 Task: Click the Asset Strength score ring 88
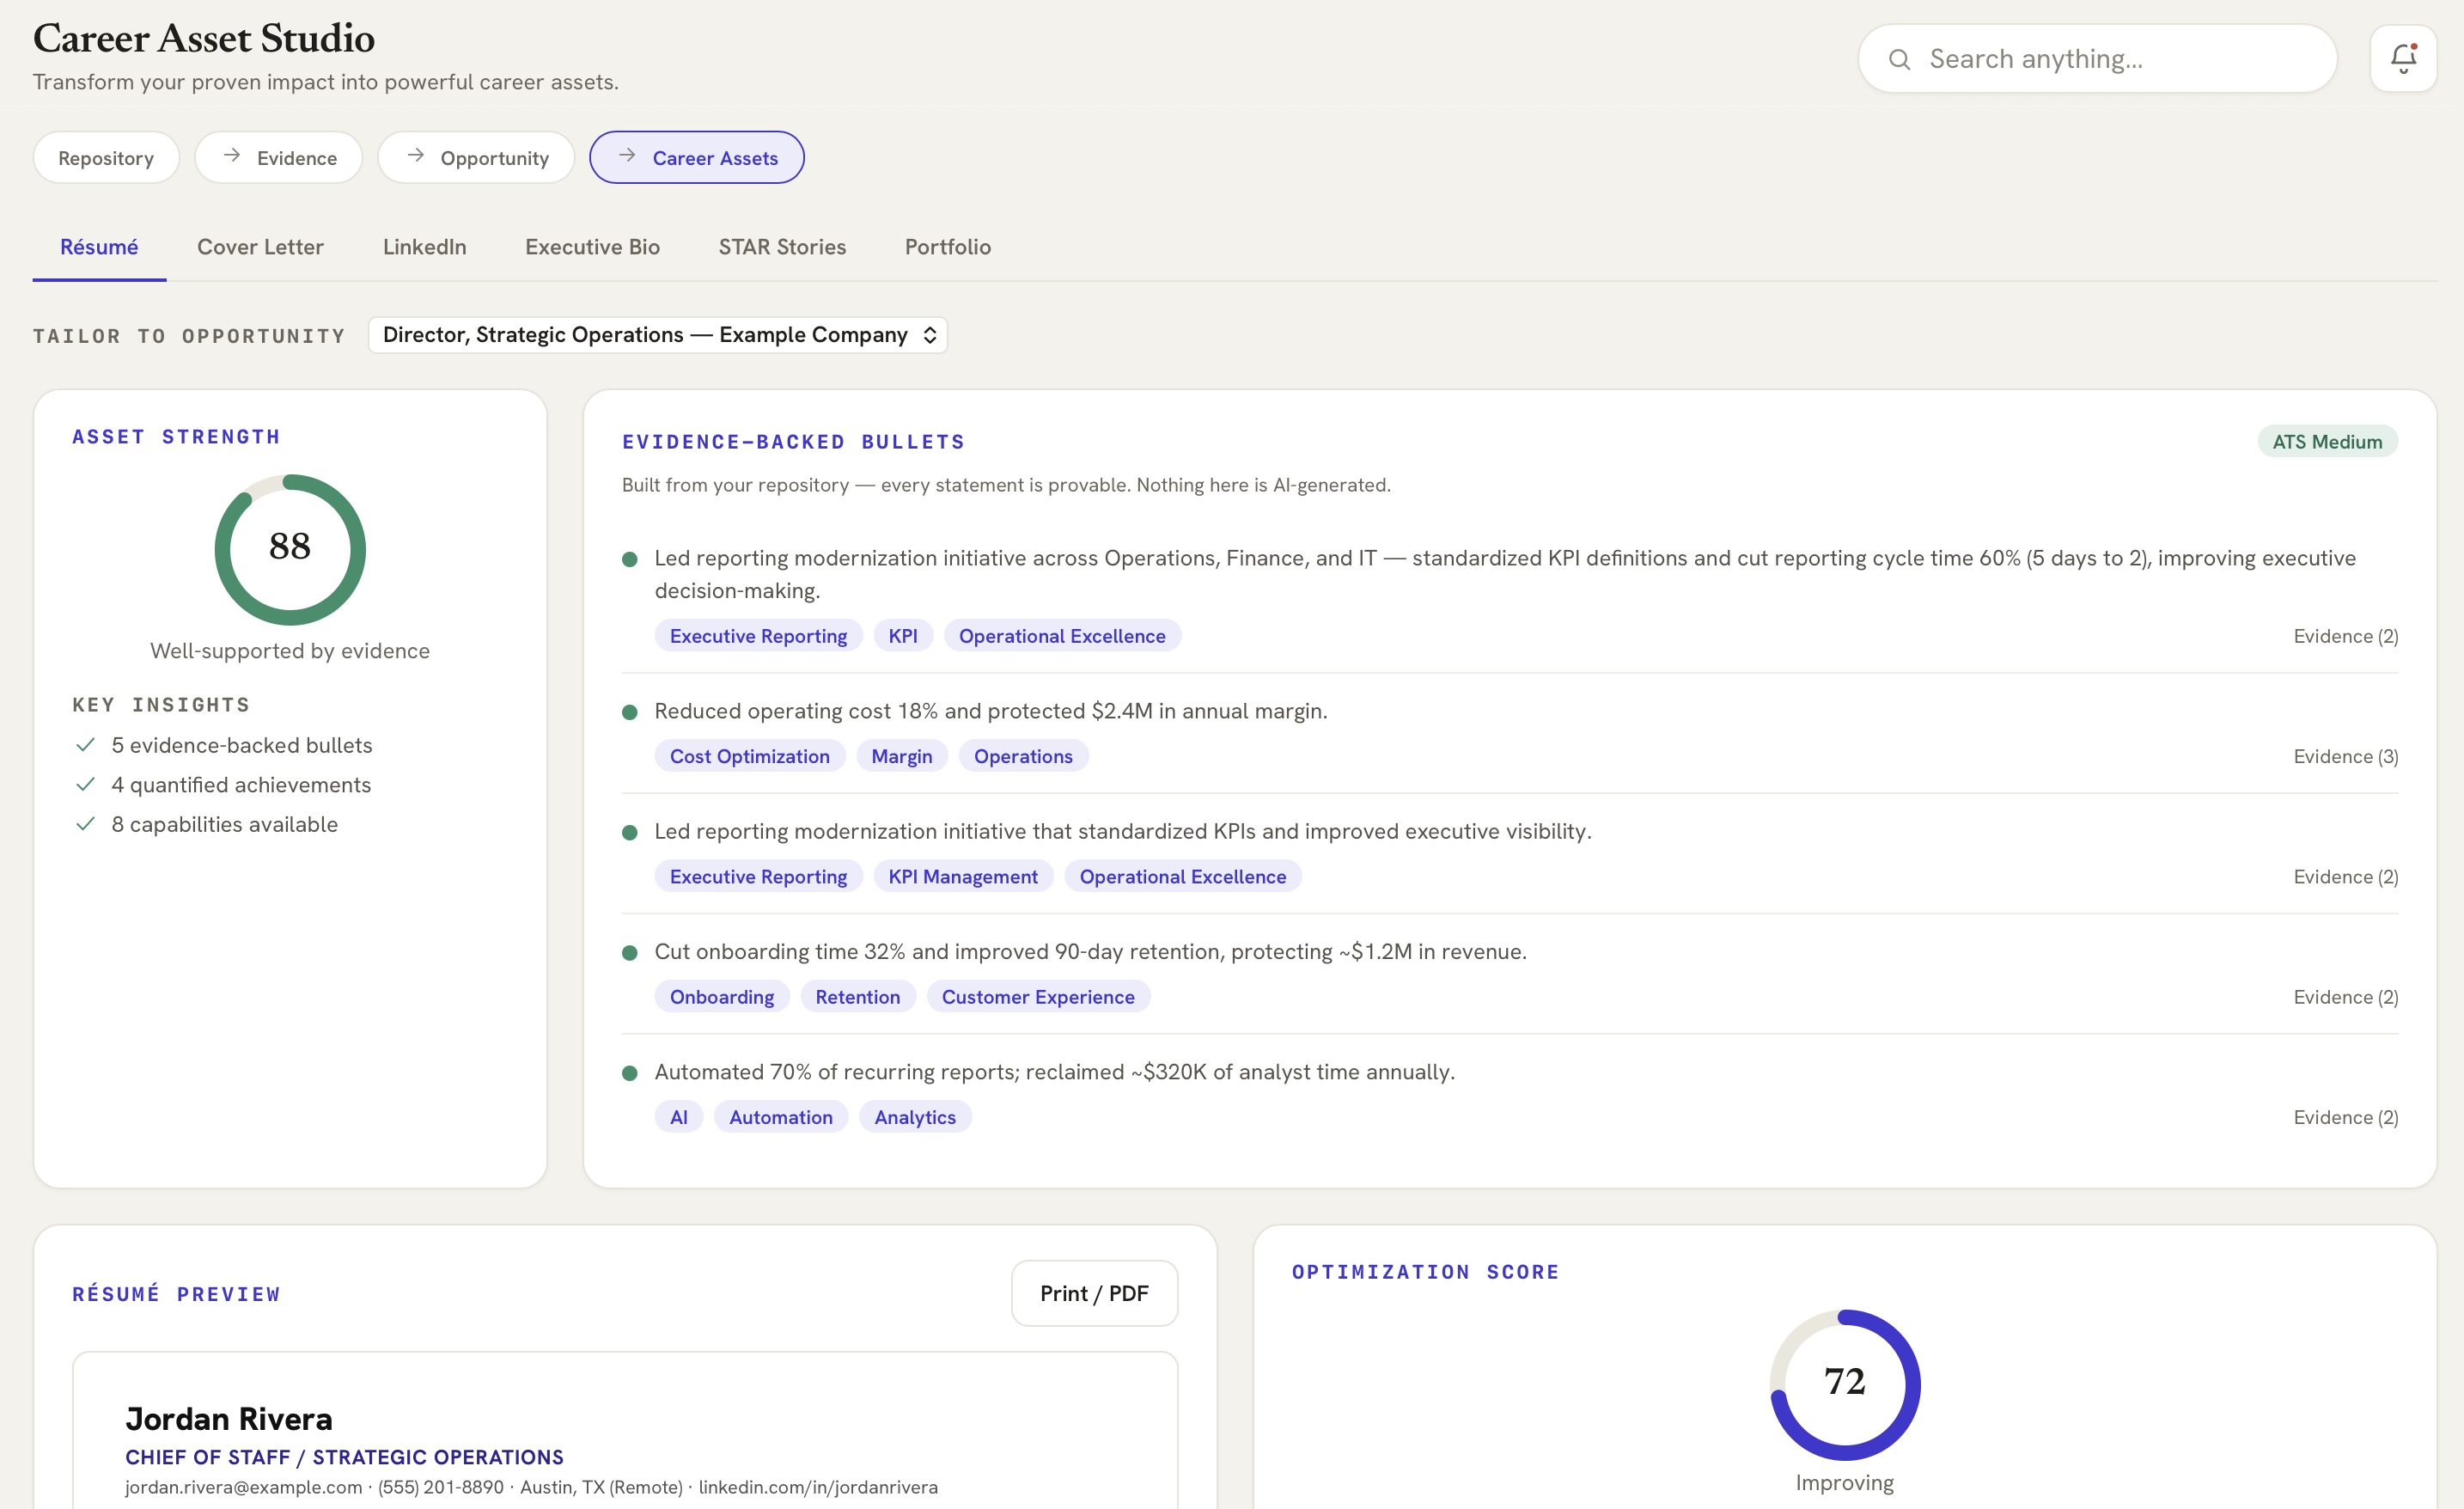tap(290, 549)
